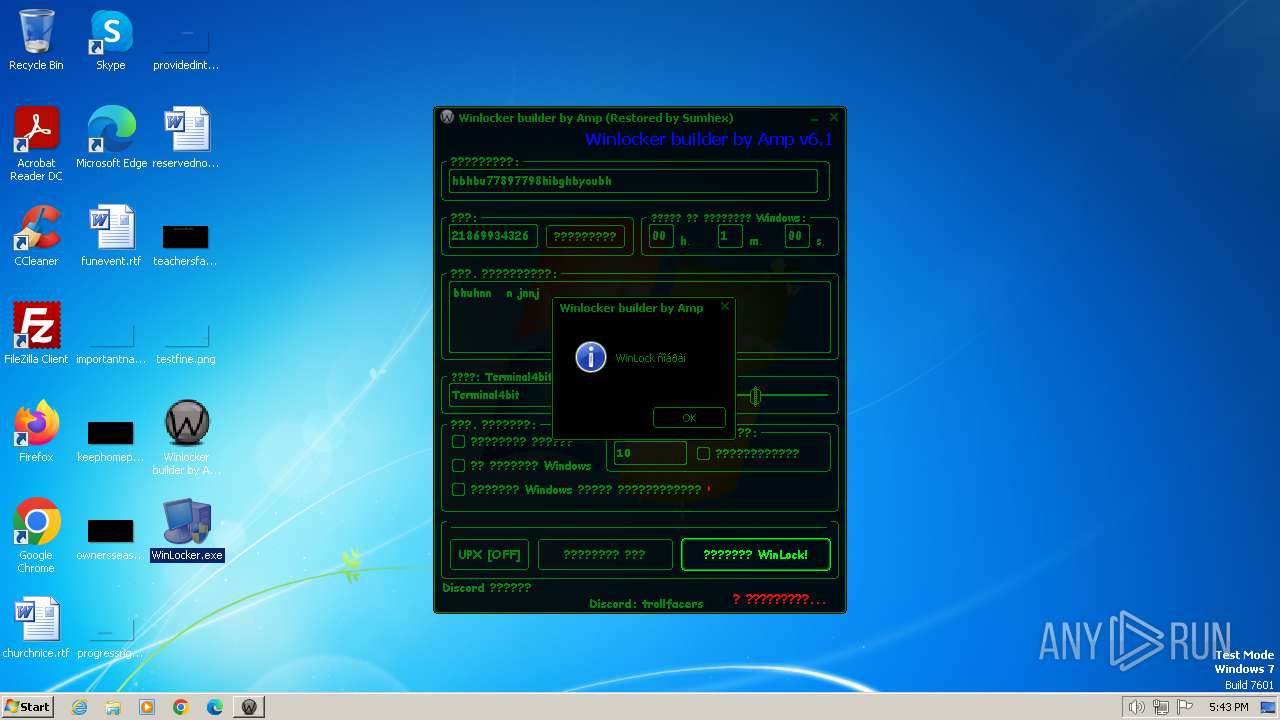1280x720 pixels.
Task: Click the 5:43 PM system clock
Action: click(1228, 707)
